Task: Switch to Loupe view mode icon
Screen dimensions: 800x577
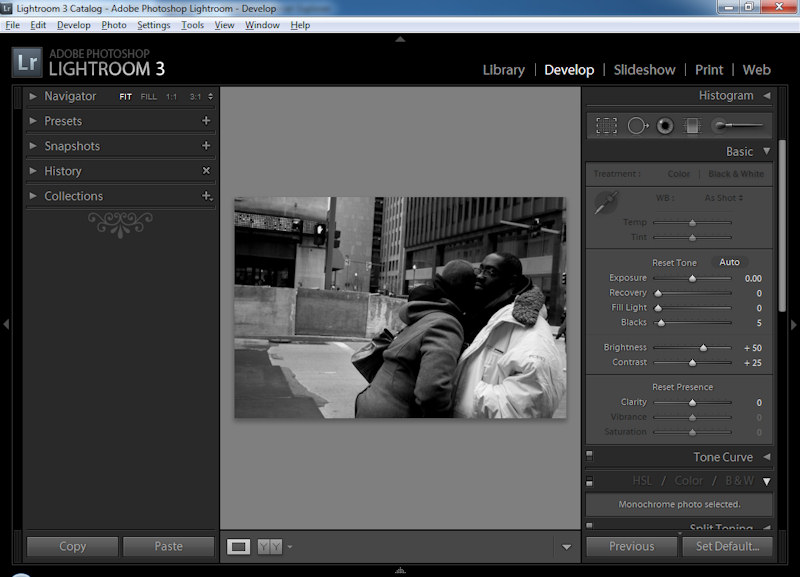Action: point(238,547)
